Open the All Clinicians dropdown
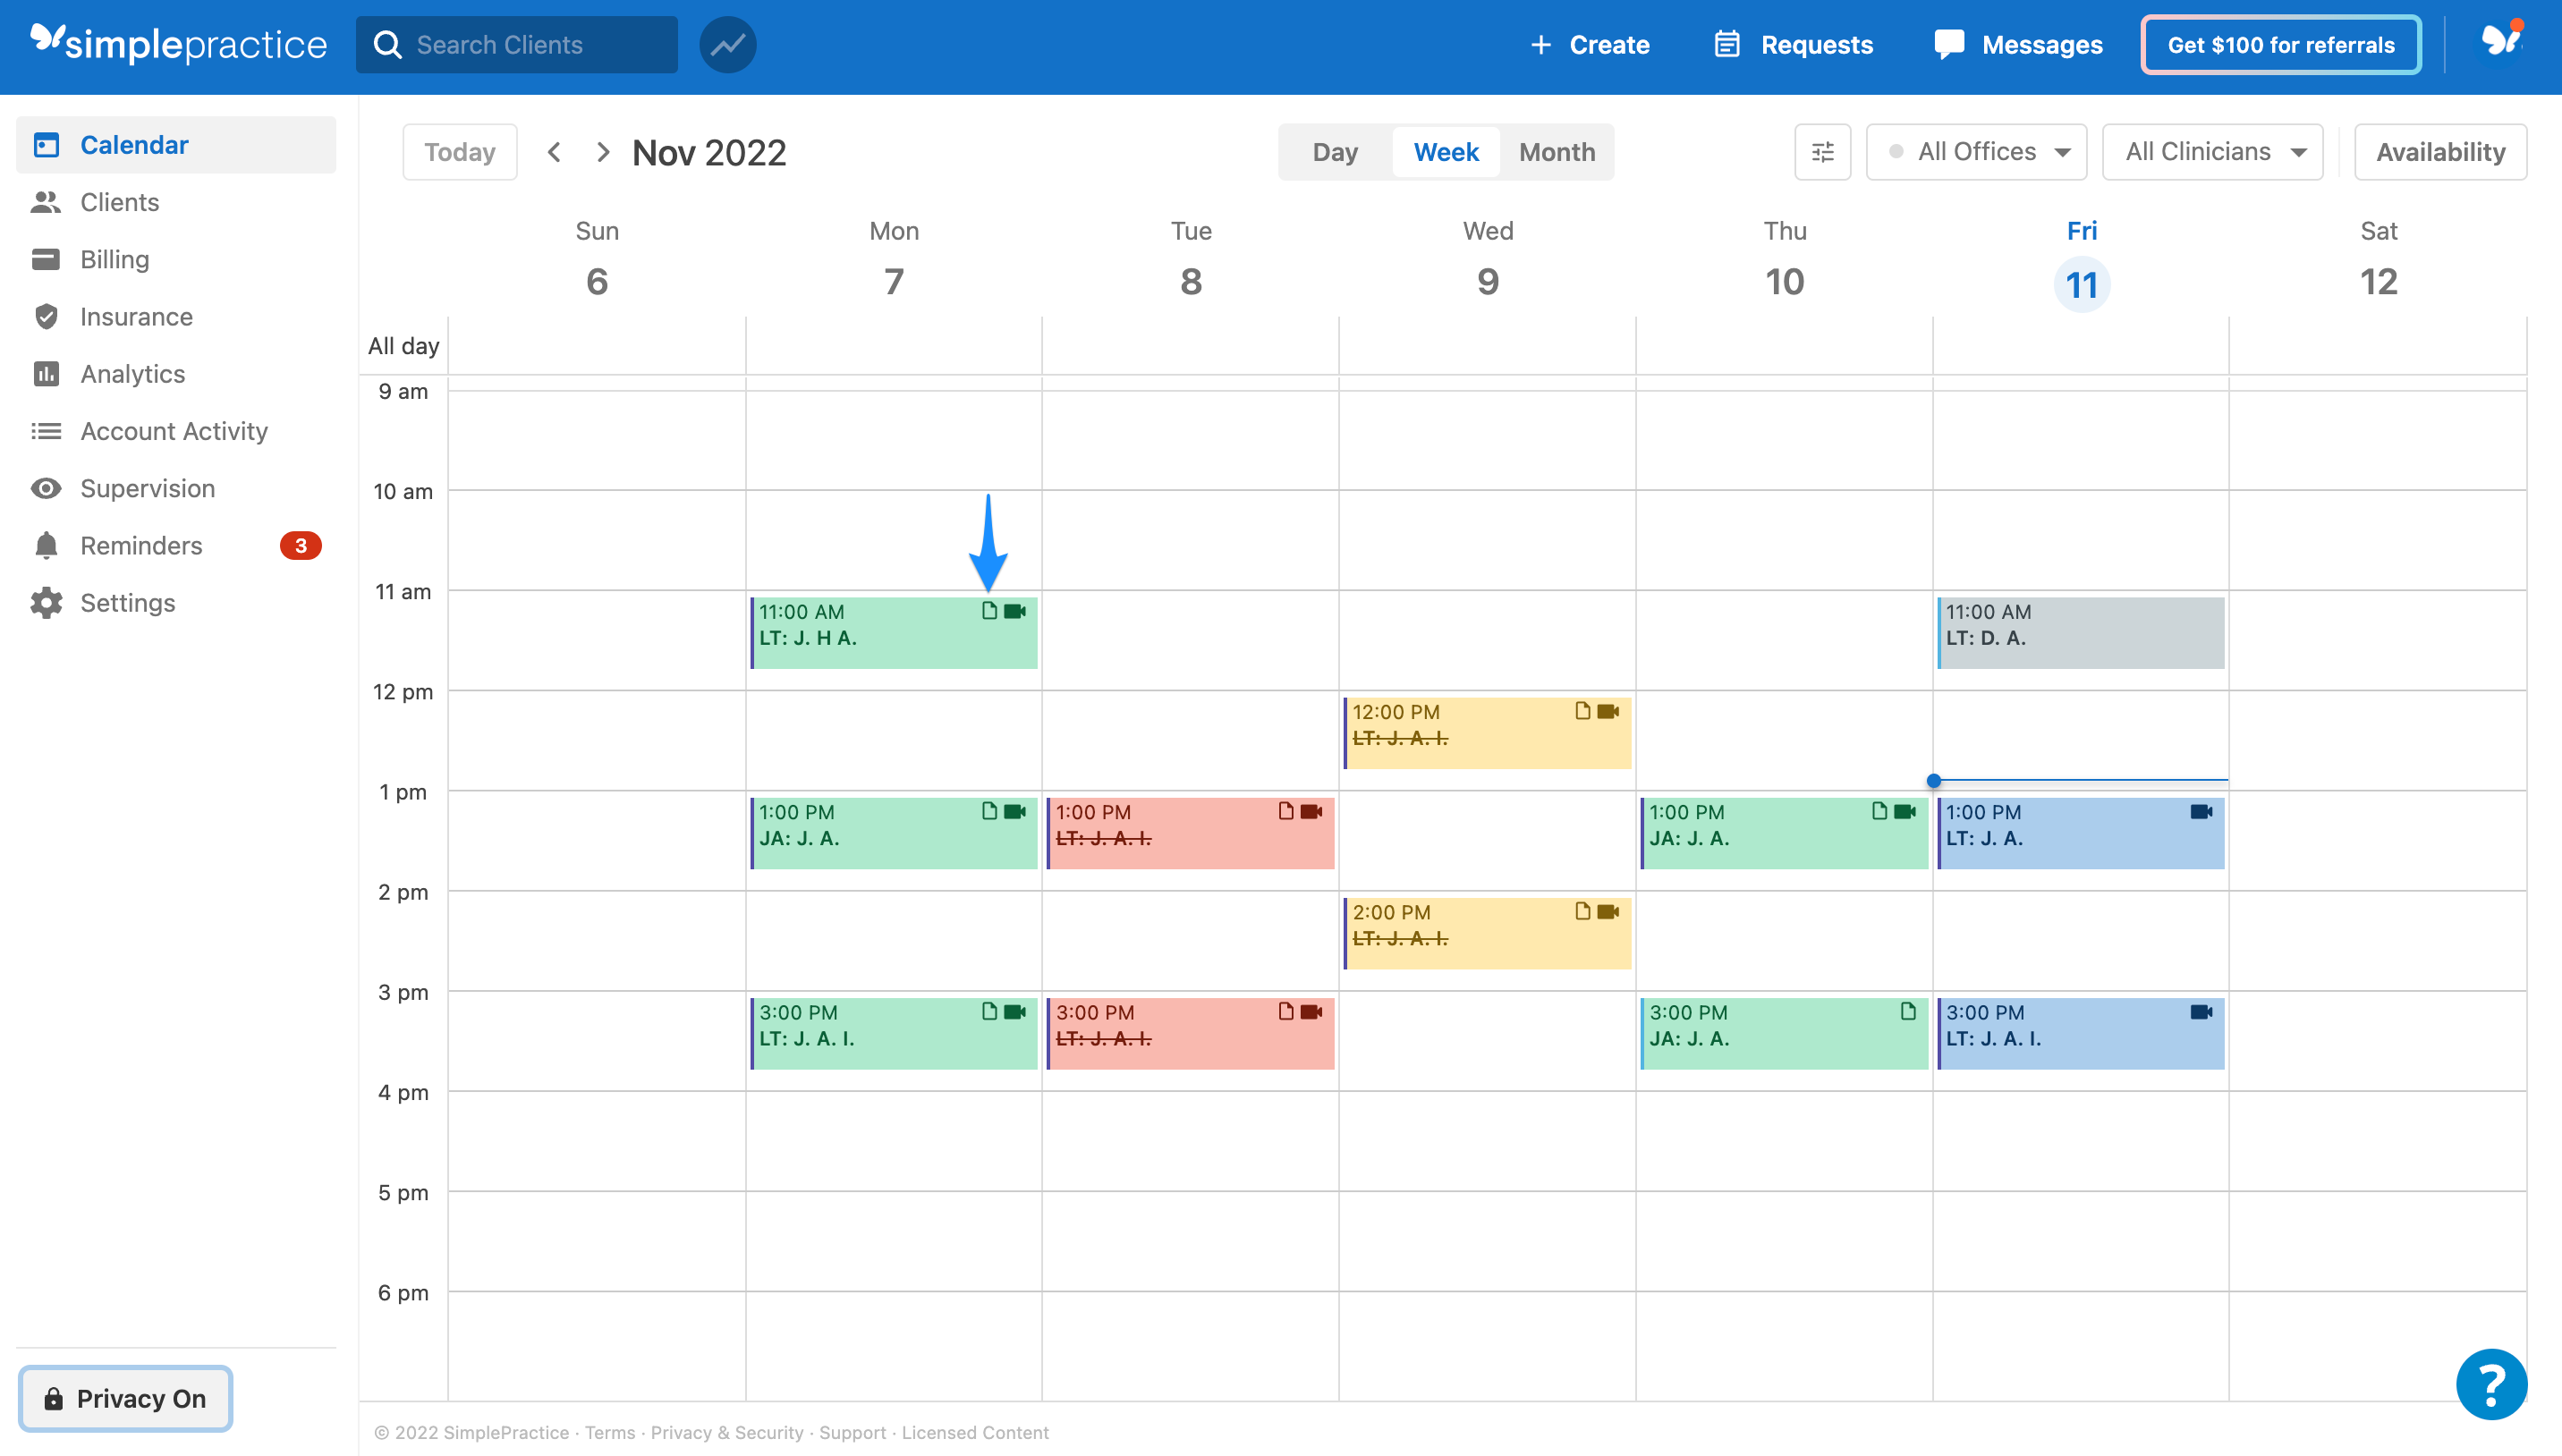 click(x=2213, y=151)
